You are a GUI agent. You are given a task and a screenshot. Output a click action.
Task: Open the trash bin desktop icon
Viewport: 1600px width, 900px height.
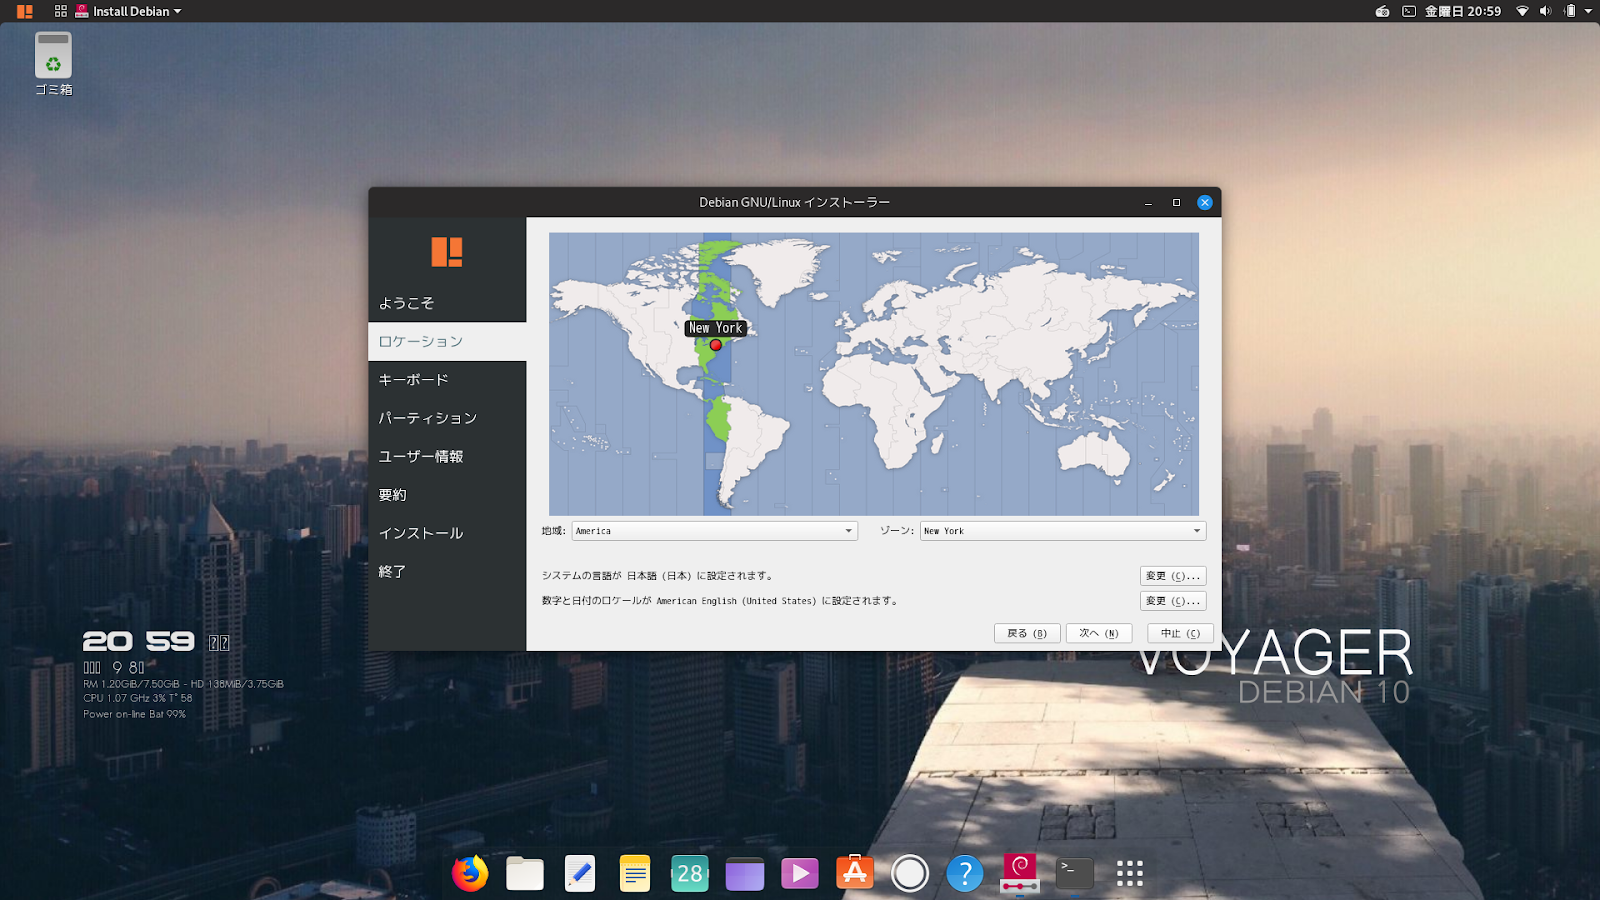[x=54, y=64]
